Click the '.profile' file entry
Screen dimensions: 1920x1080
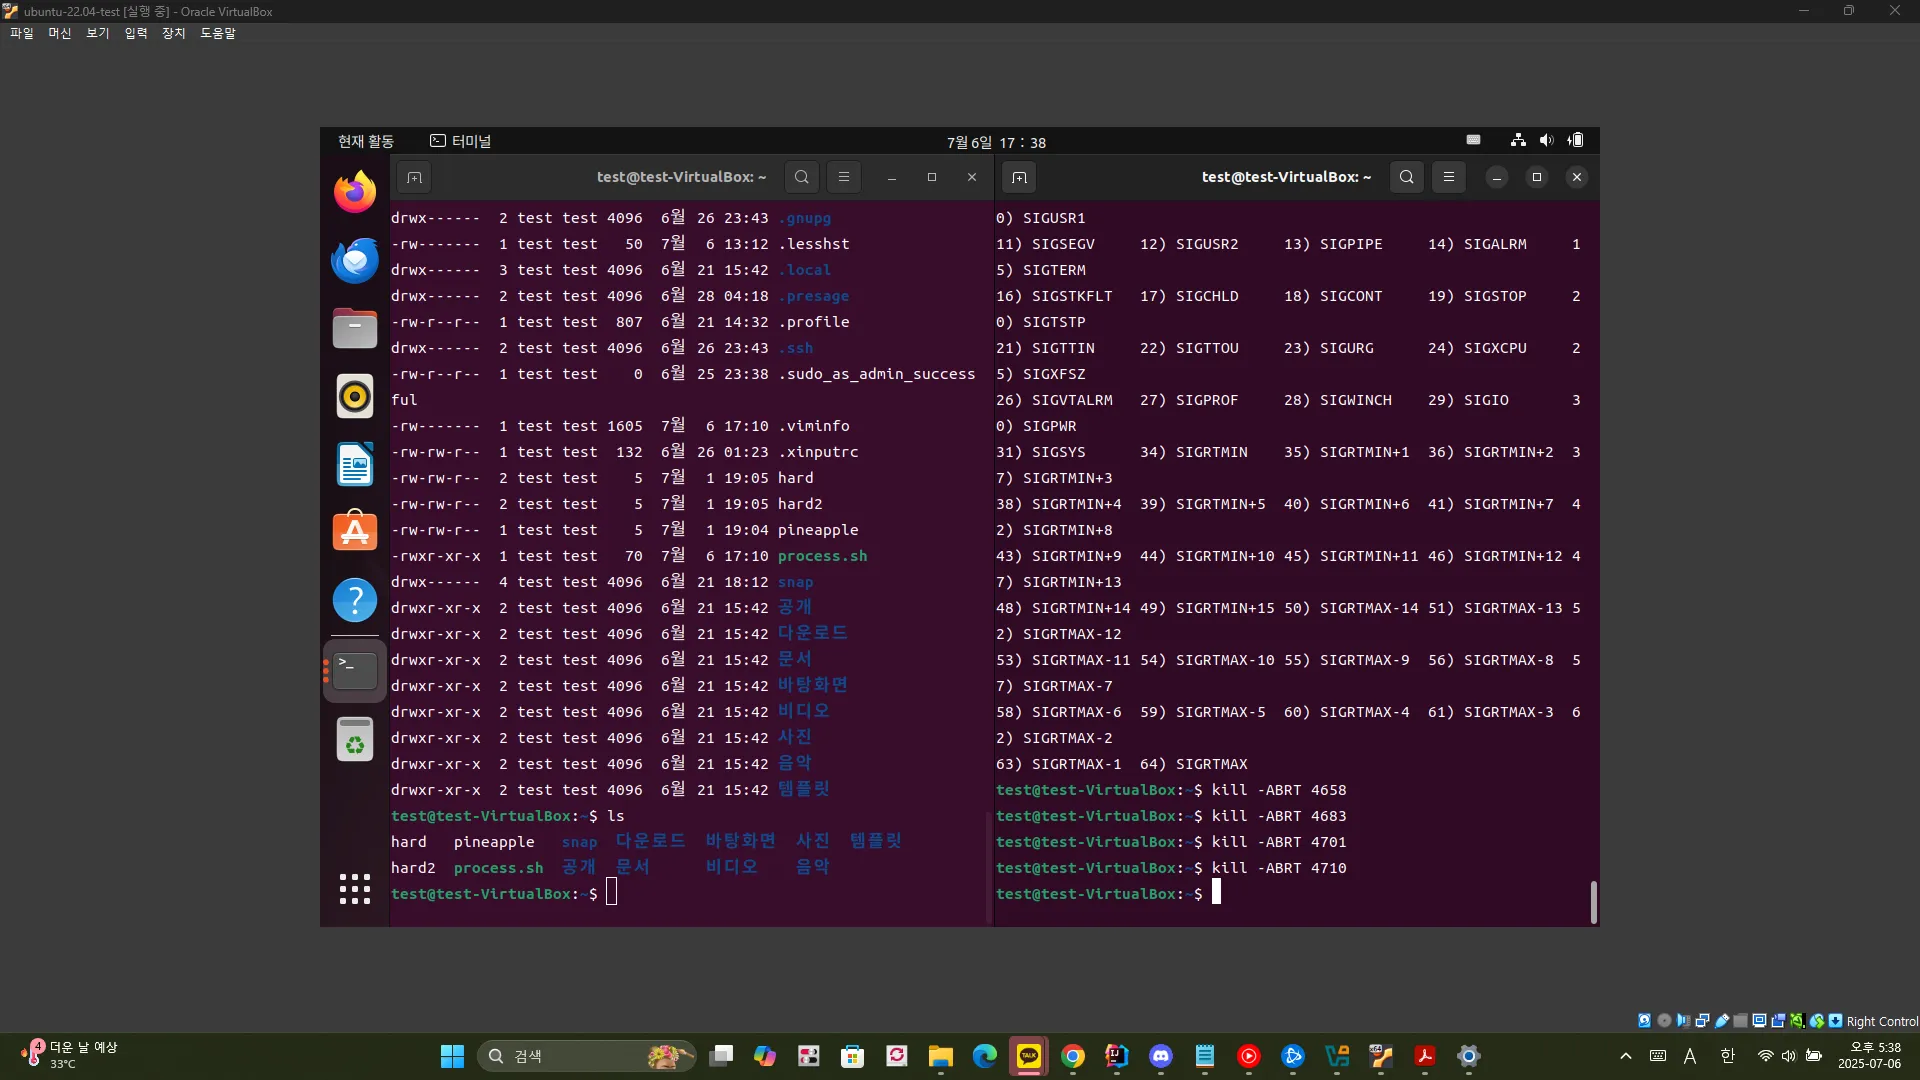pos(813,322)
